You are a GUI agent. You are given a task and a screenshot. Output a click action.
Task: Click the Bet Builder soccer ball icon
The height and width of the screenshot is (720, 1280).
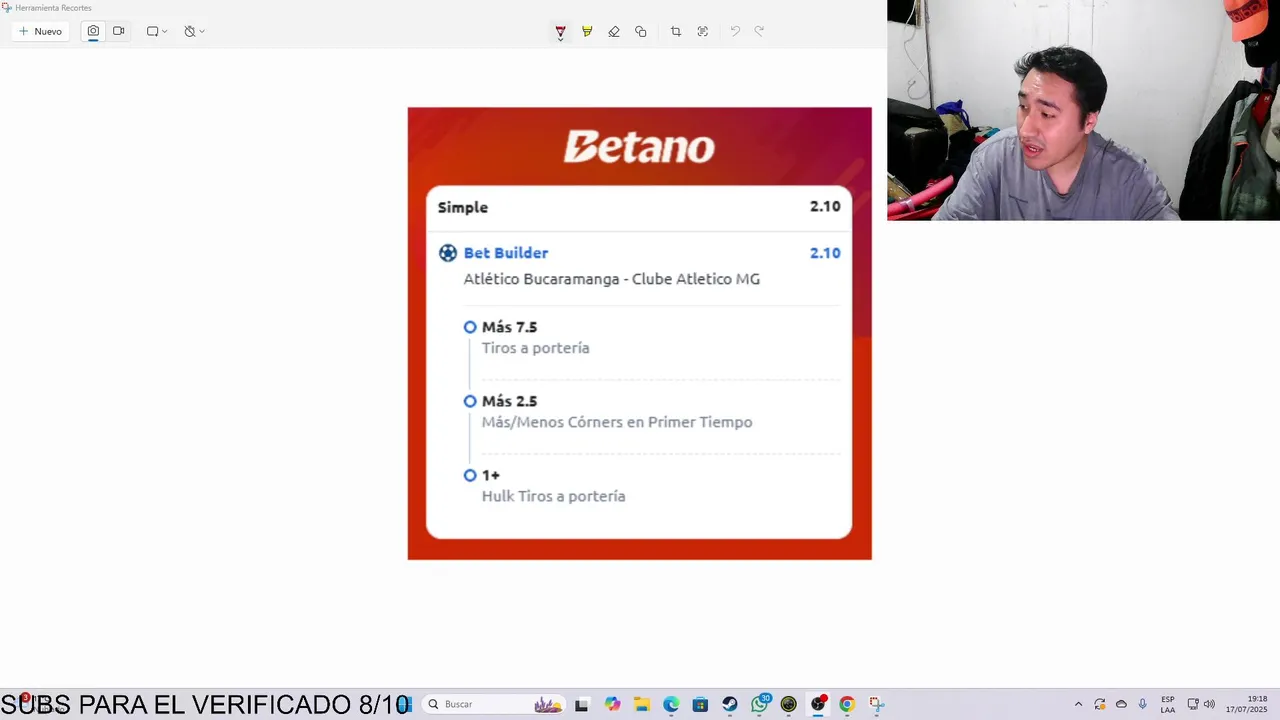pyautogui.click(x=448, y=253)
